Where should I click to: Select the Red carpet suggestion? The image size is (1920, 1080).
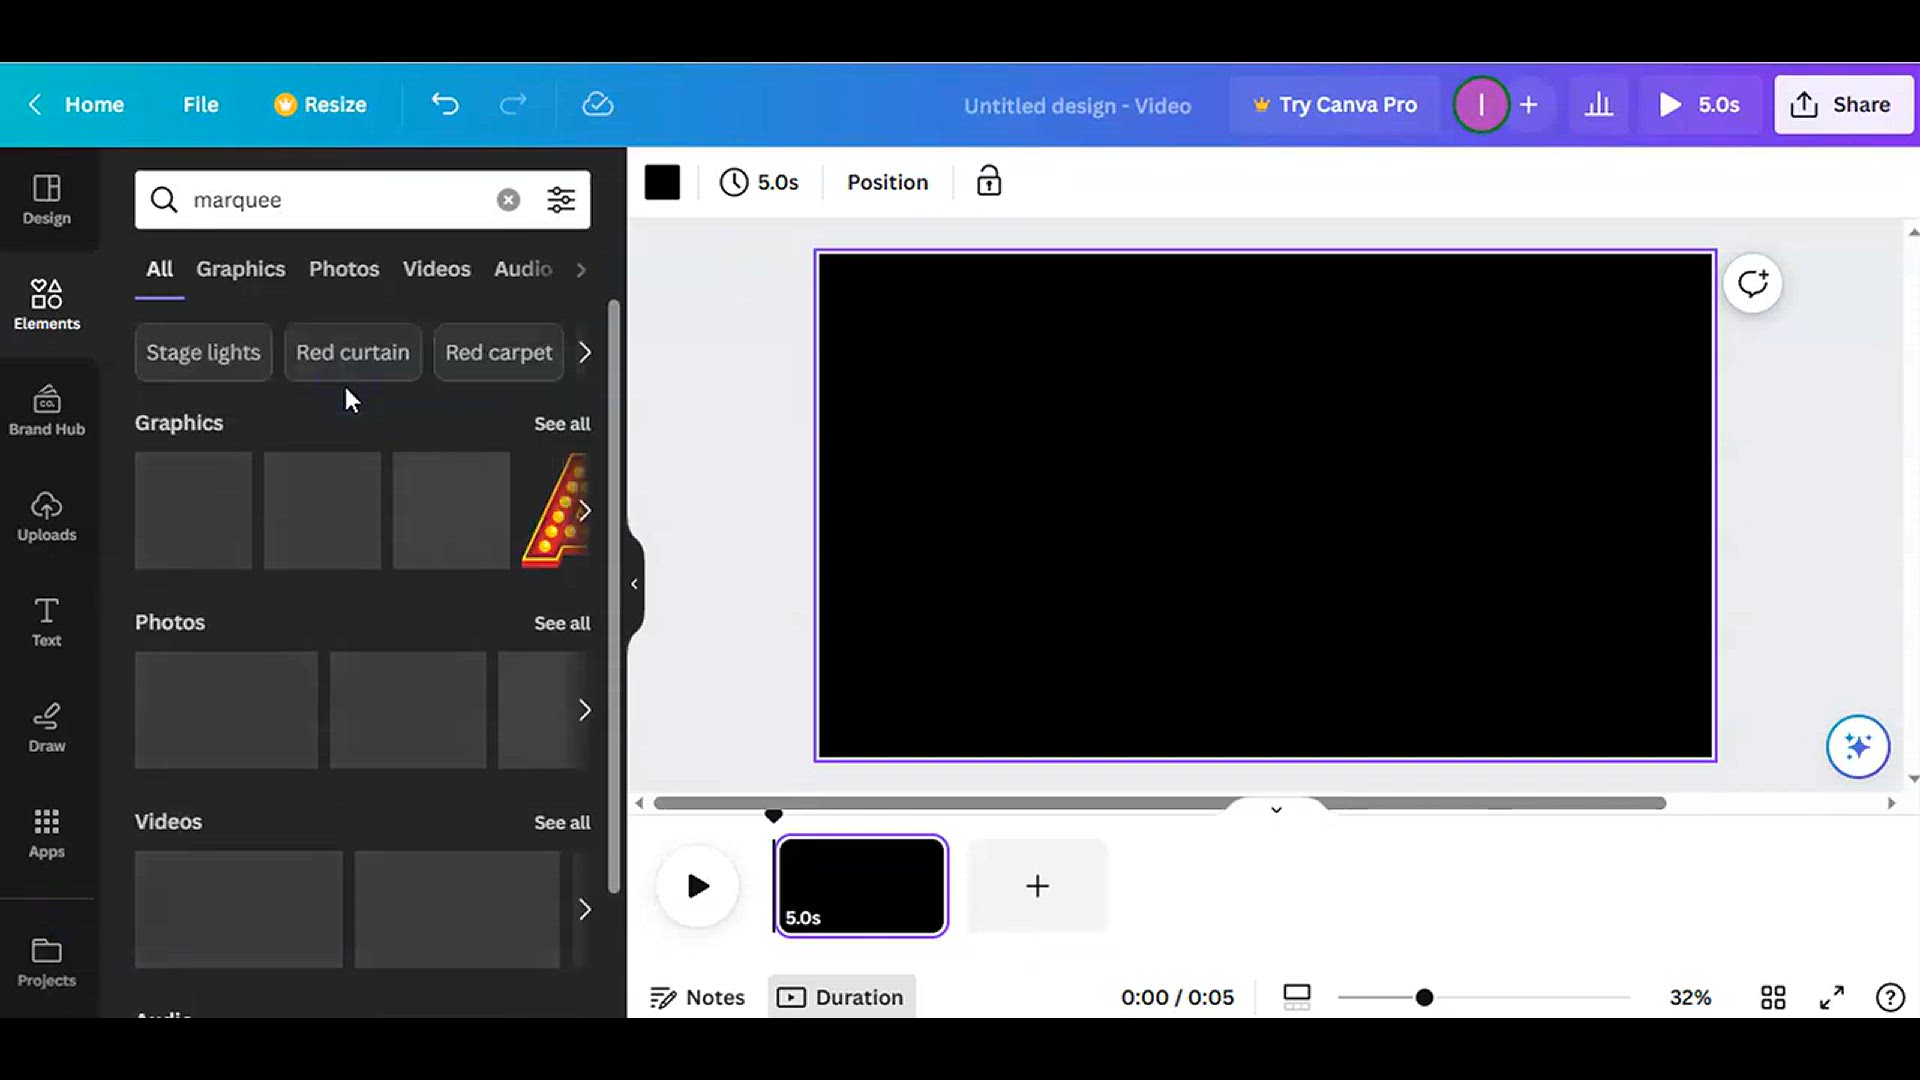(499, 352)
